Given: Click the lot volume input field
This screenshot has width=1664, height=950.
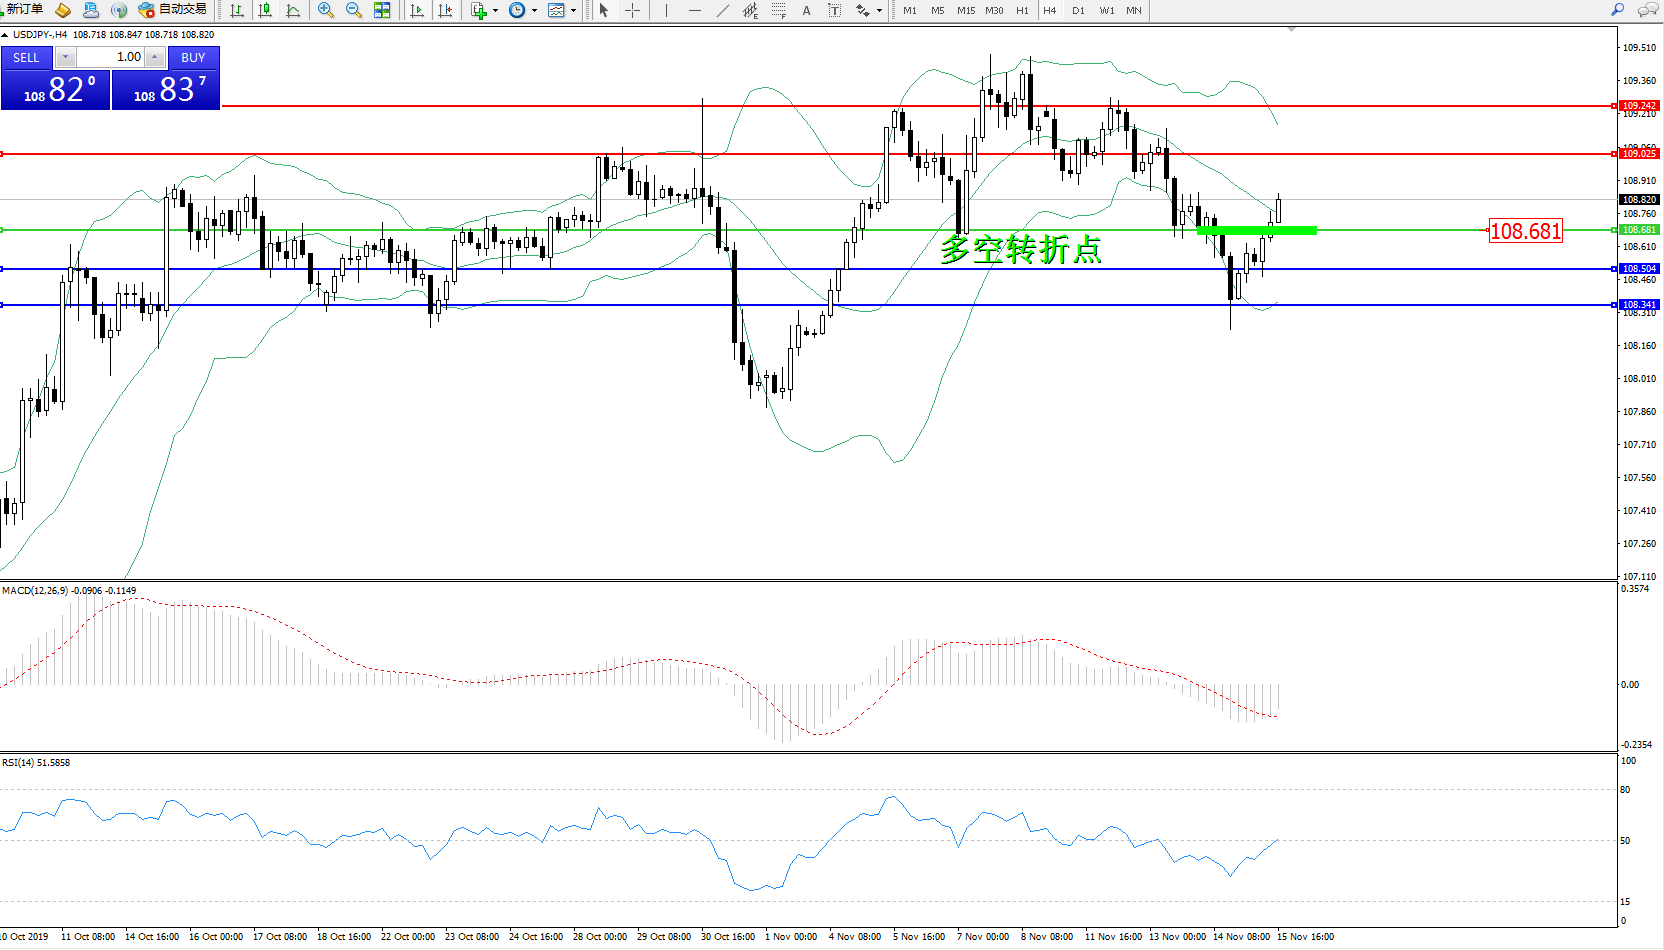Looking at the screenshot, I should [111, 57].
